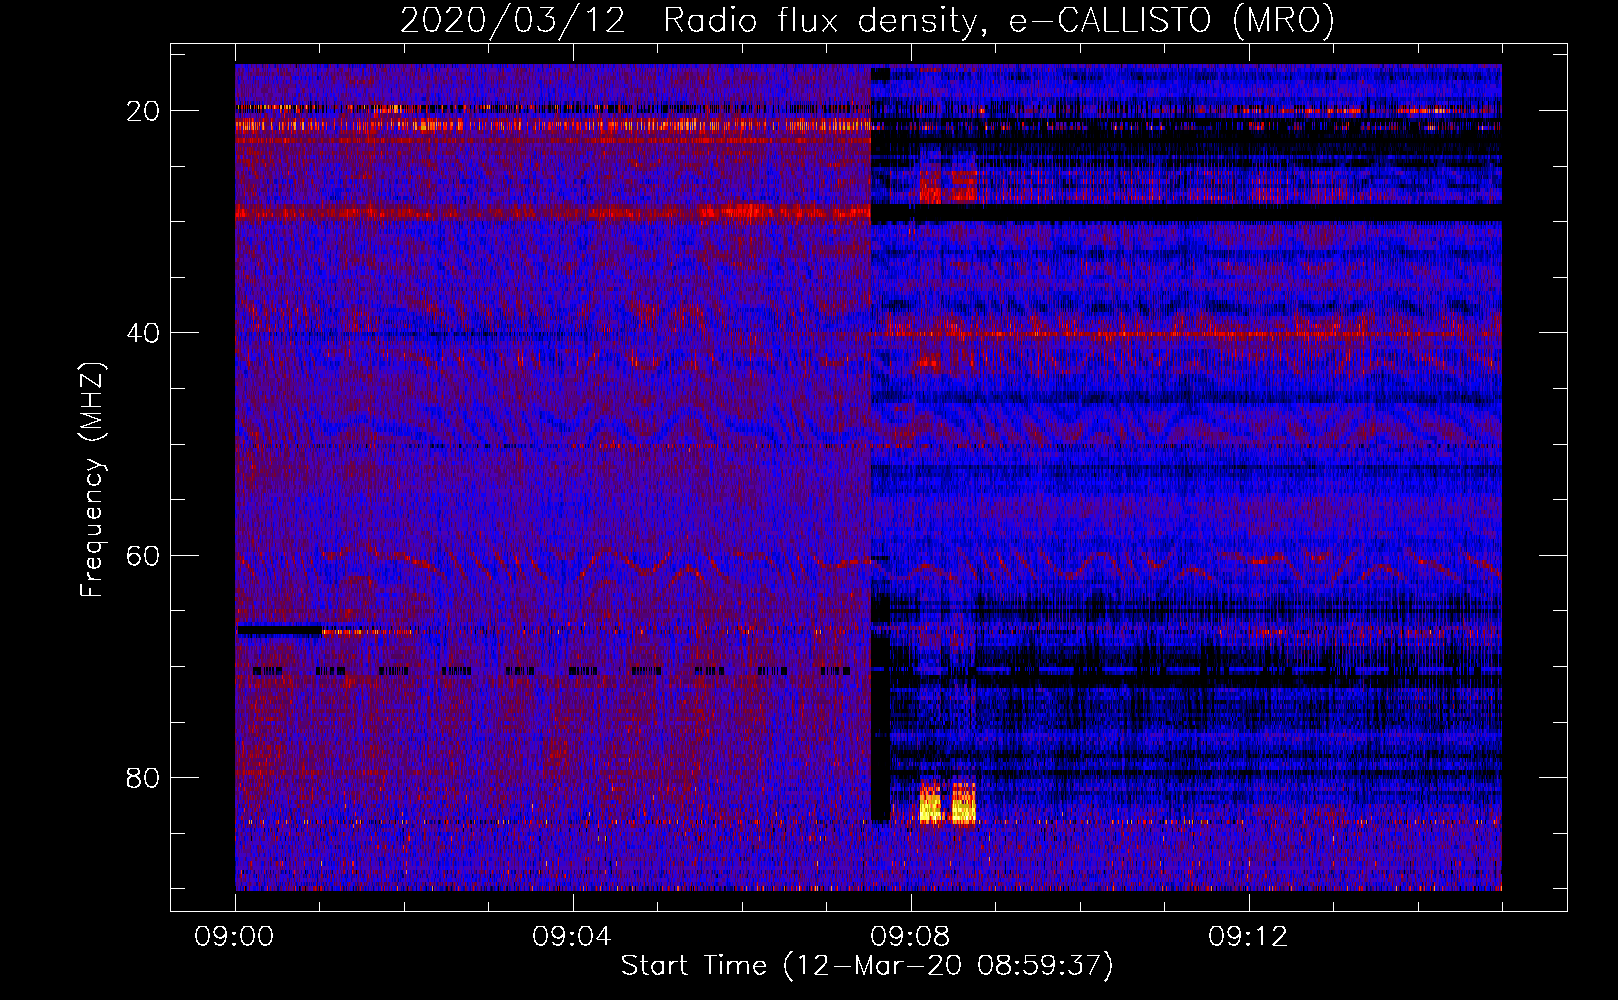Click the '09:12' time tick label
The width and height of the screenshot is (1618, 1000).
point(1249,937)
